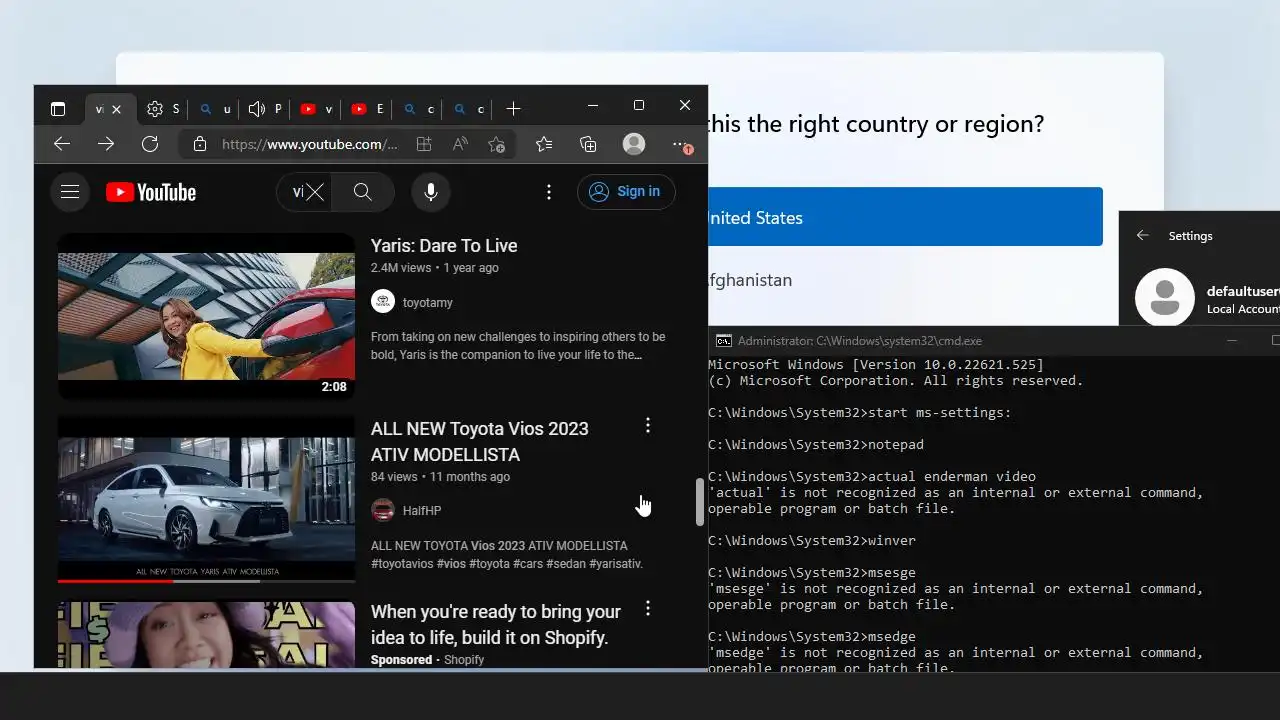Screen dimensions: 1280x720
Task: Open the Shopify sponsored ad title
Action: pyautogui.click(x=496, y=624)
